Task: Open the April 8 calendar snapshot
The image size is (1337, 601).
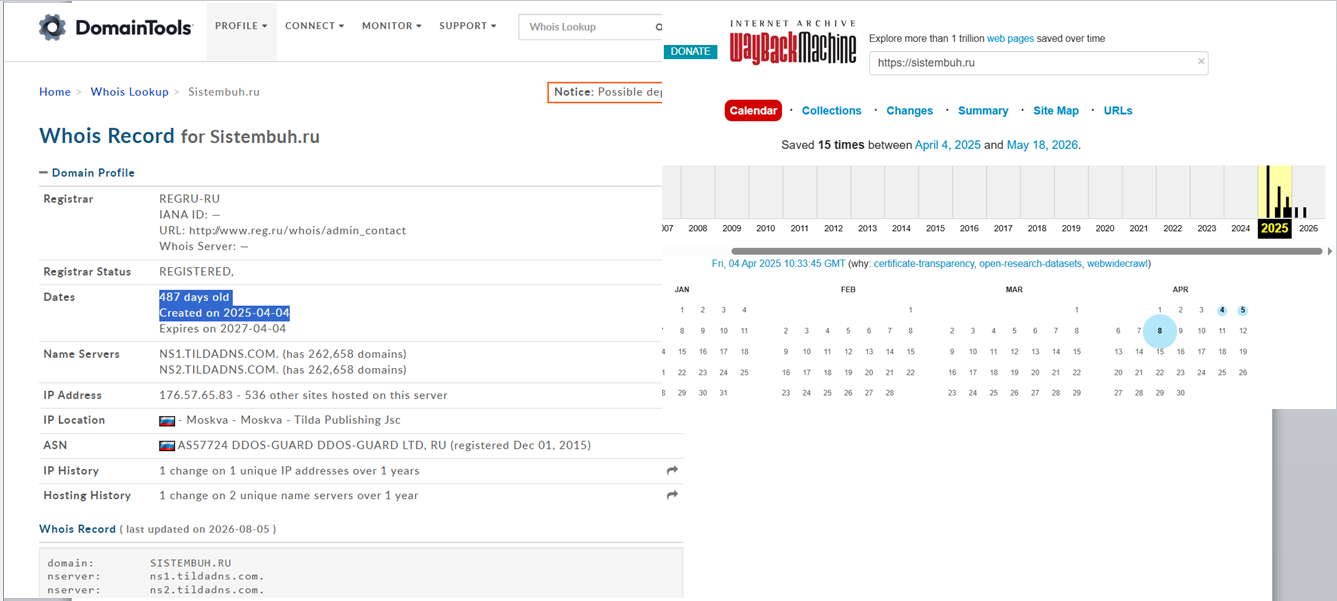Action: (x=1160, y=331)
